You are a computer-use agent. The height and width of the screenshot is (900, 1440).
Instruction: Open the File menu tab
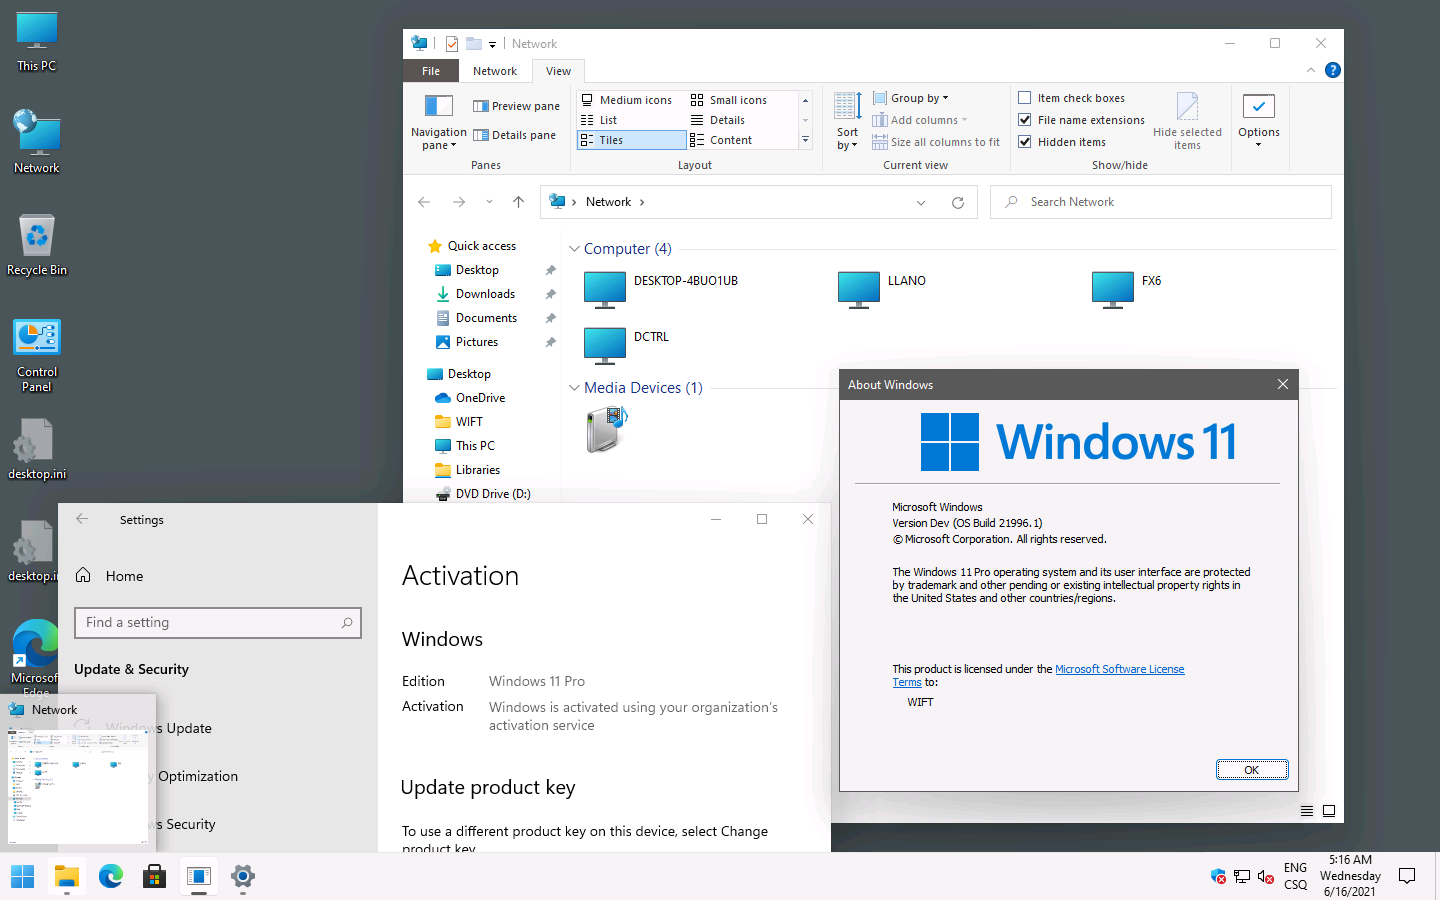(x=431, y=71)
